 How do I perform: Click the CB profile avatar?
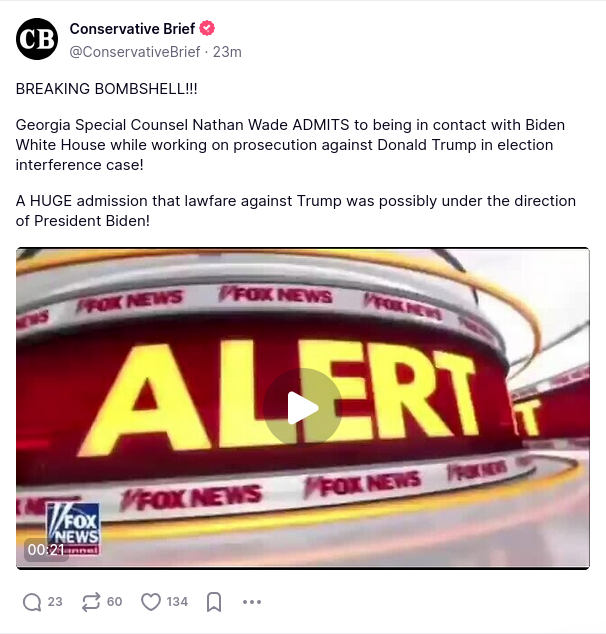click(37, 39)
